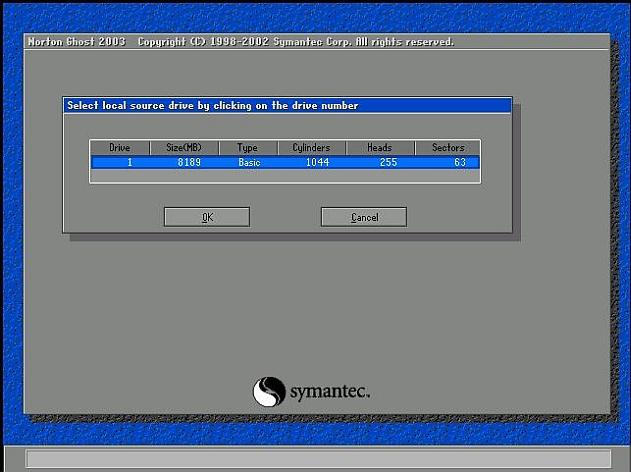Screen dimensions: 631x472
Task: Click the Sectors column header
Action: pyautogui.click(x=448, y=148)
